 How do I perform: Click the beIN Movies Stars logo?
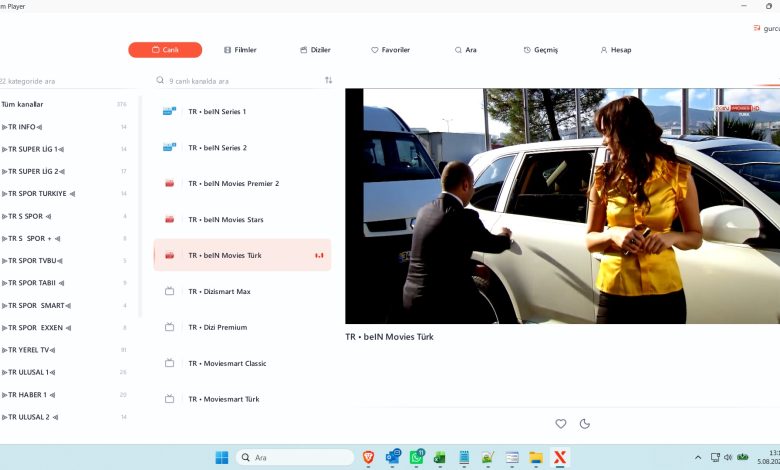tap(170, 219)
